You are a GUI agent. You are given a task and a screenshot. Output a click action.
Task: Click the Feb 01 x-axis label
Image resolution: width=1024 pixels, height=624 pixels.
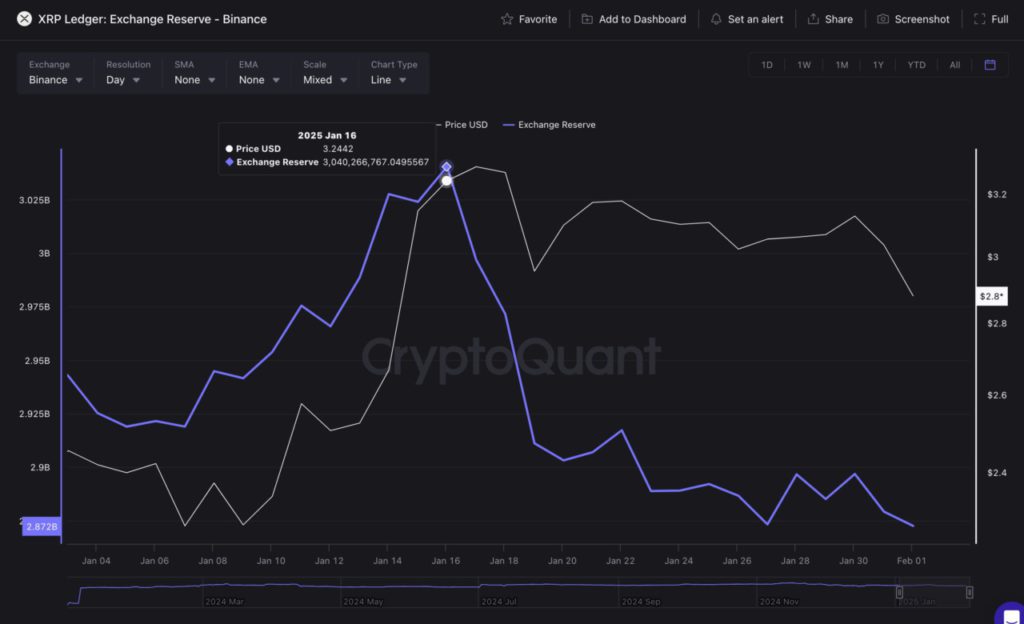pyautogui.click(x=911, y=561)
